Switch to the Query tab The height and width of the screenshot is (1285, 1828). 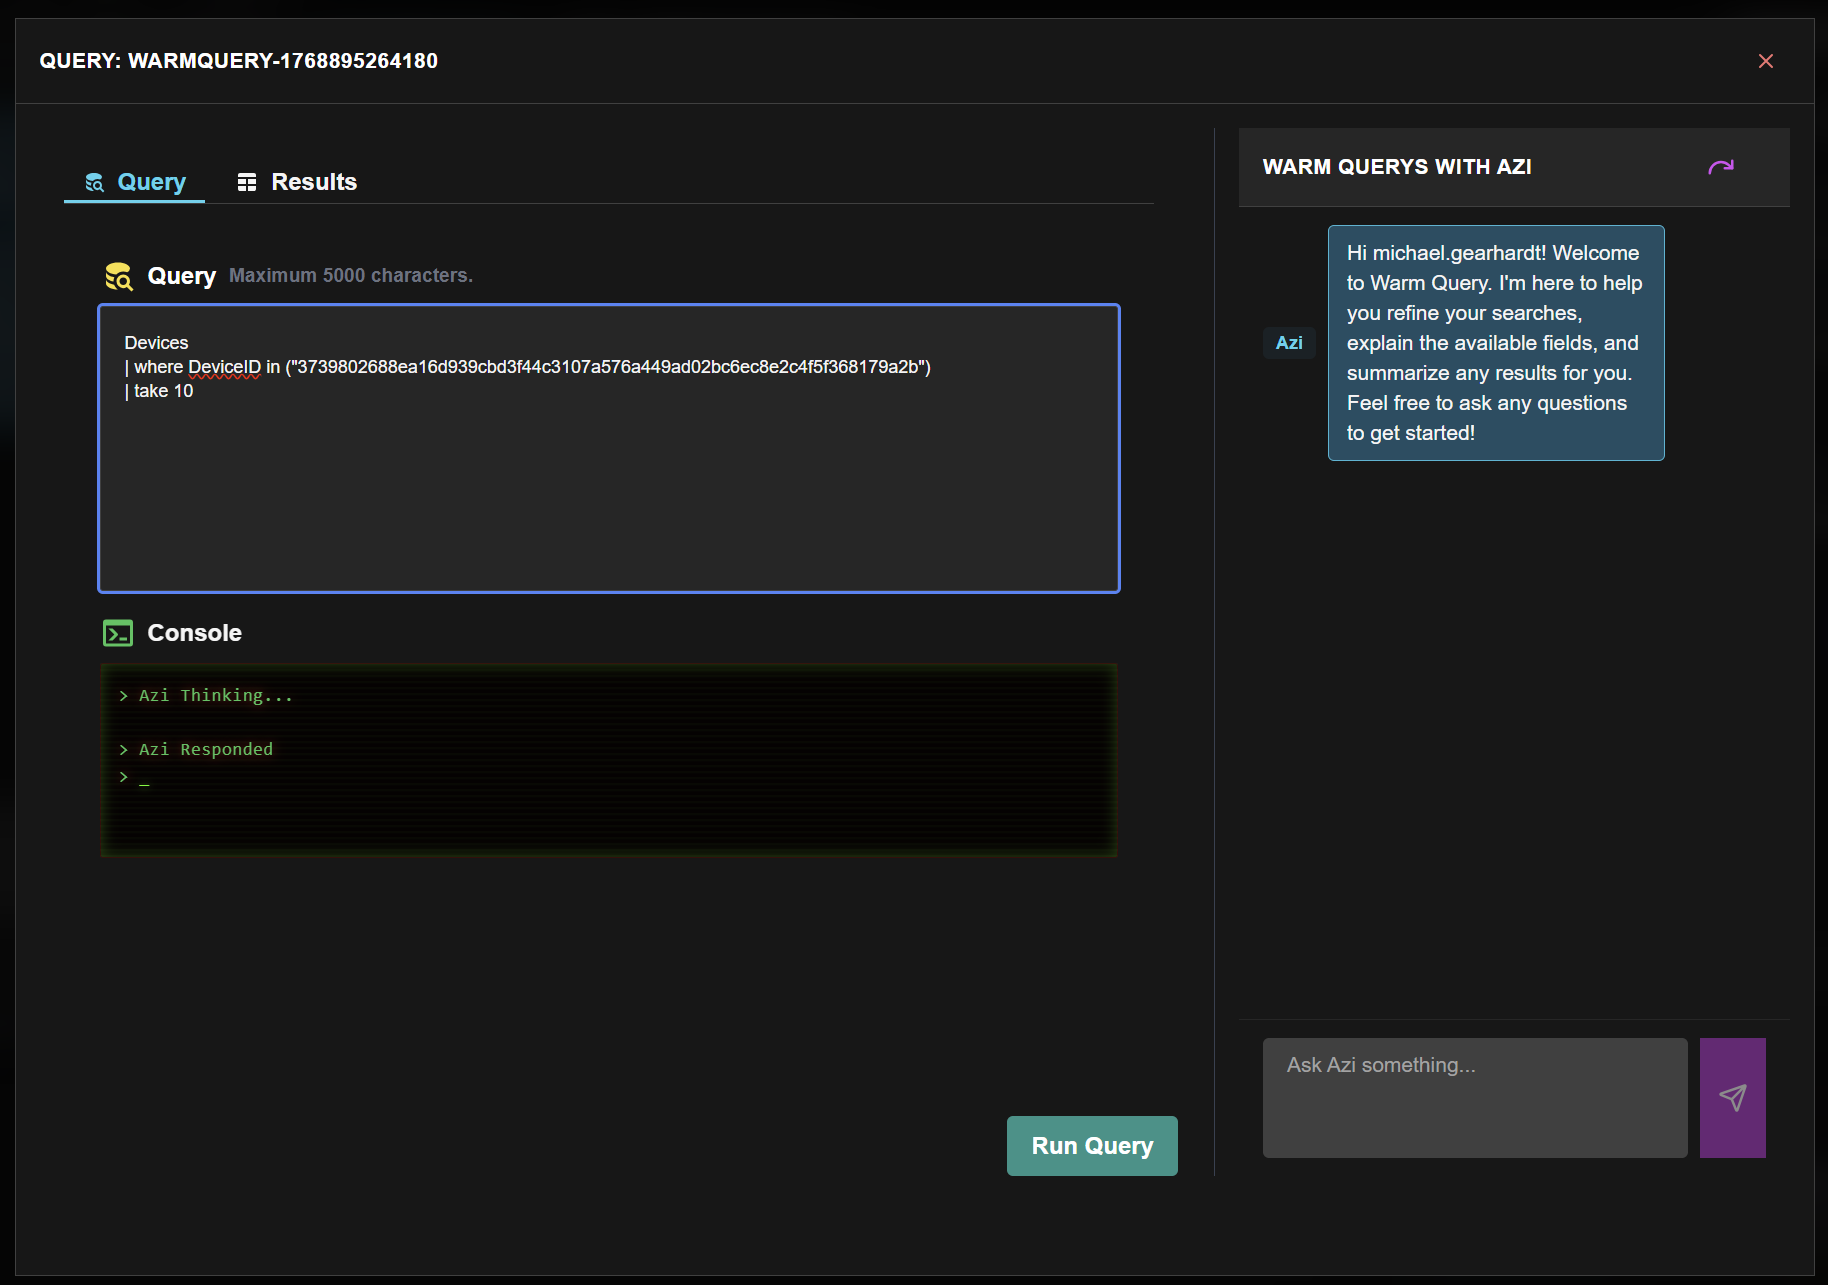135,182
